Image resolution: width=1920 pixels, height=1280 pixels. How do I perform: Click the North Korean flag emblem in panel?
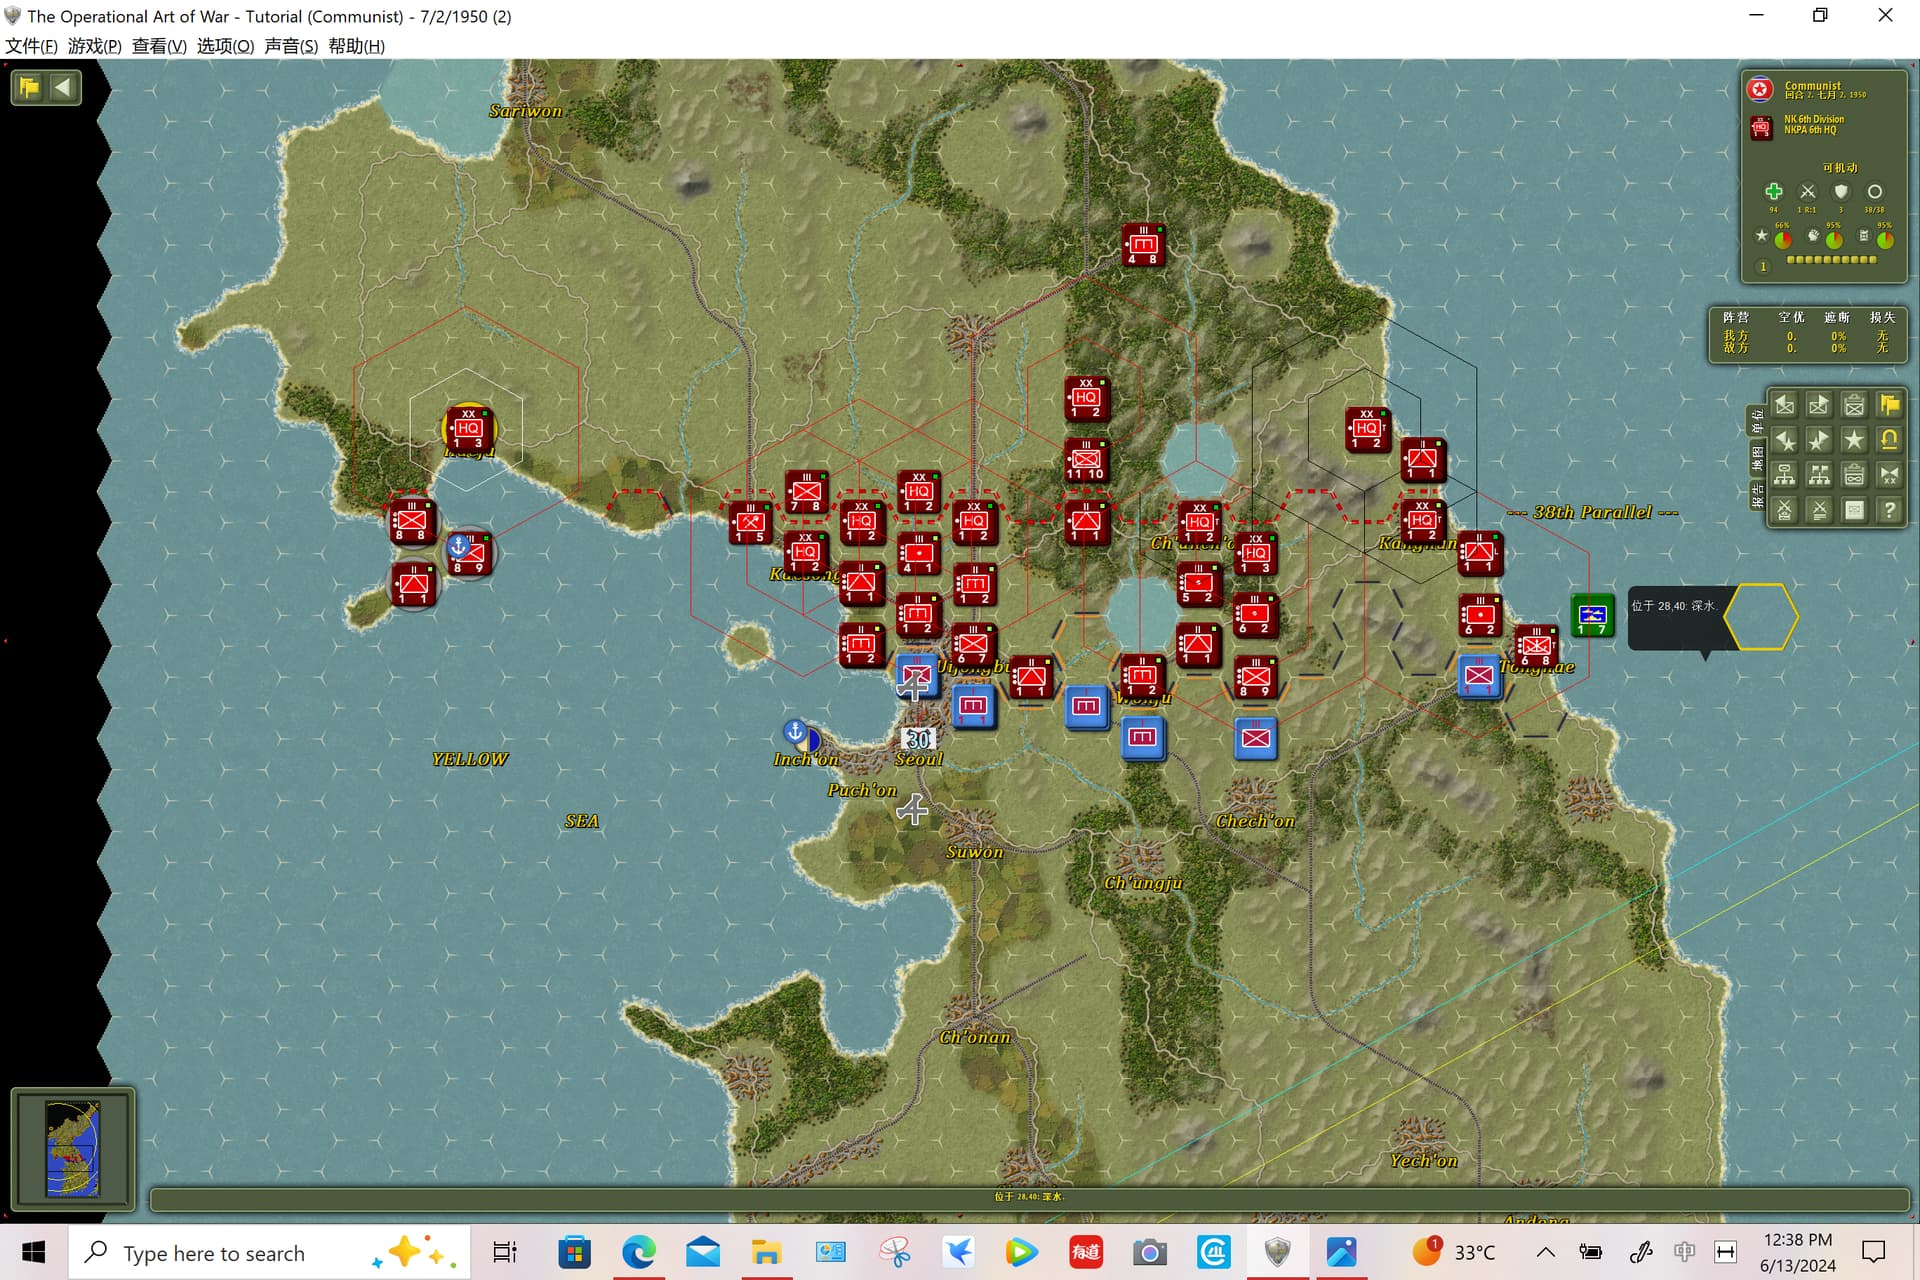(1760, 90)
